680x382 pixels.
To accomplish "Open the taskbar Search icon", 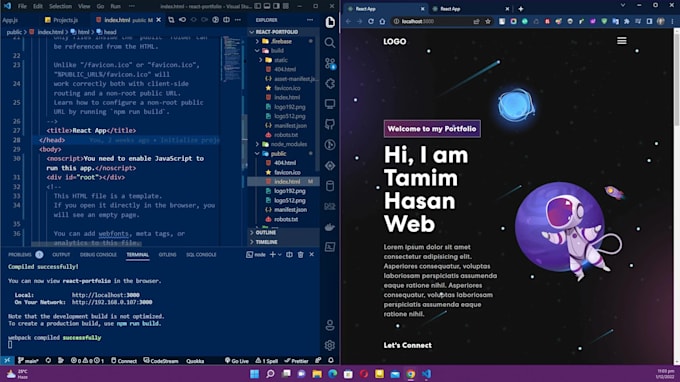I will 270,374.
